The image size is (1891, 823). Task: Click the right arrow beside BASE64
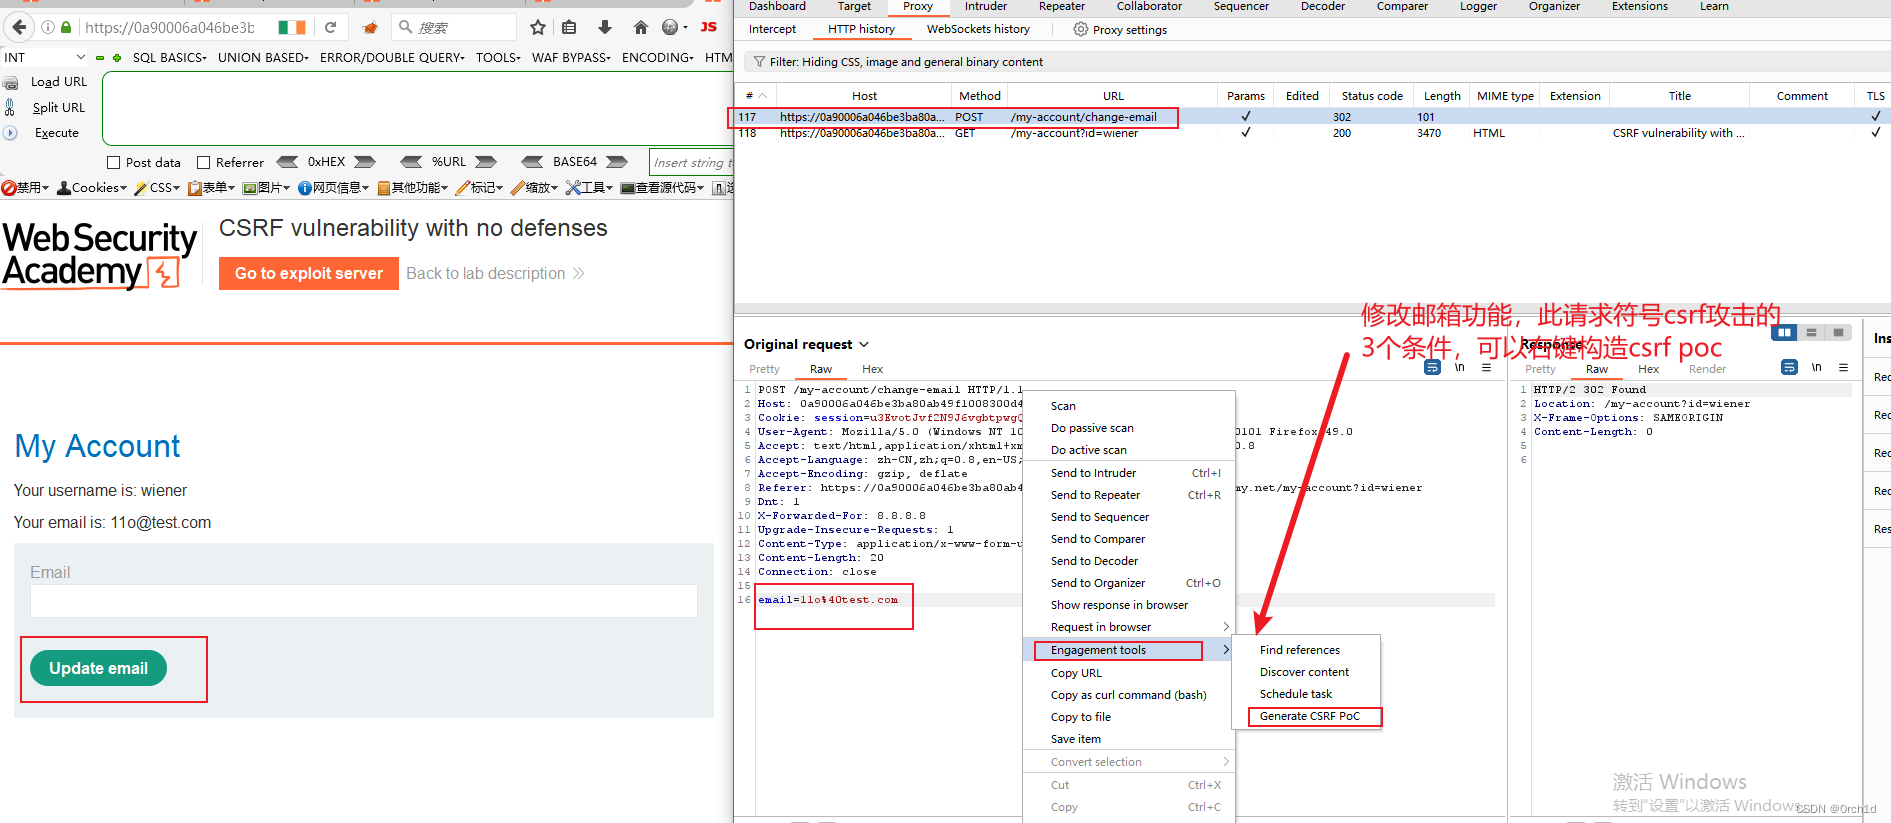point(617,162)
